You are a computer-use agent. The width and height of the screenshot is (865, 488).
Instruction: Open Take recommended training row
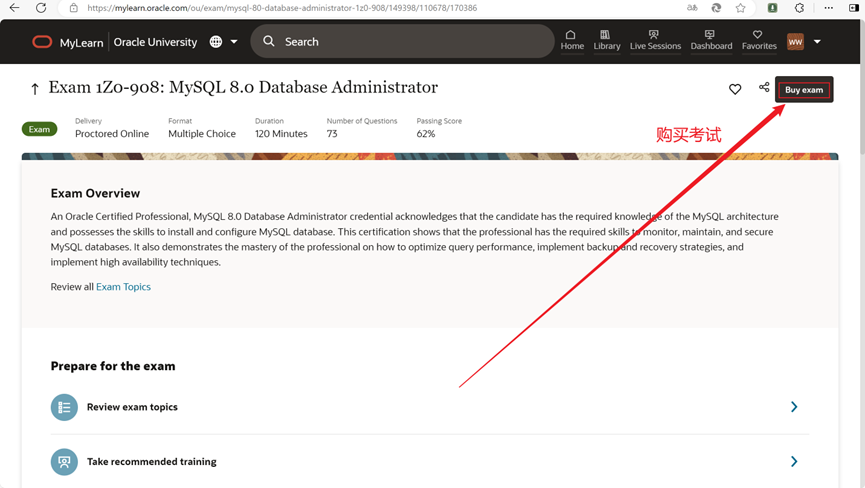pos(430,462)
